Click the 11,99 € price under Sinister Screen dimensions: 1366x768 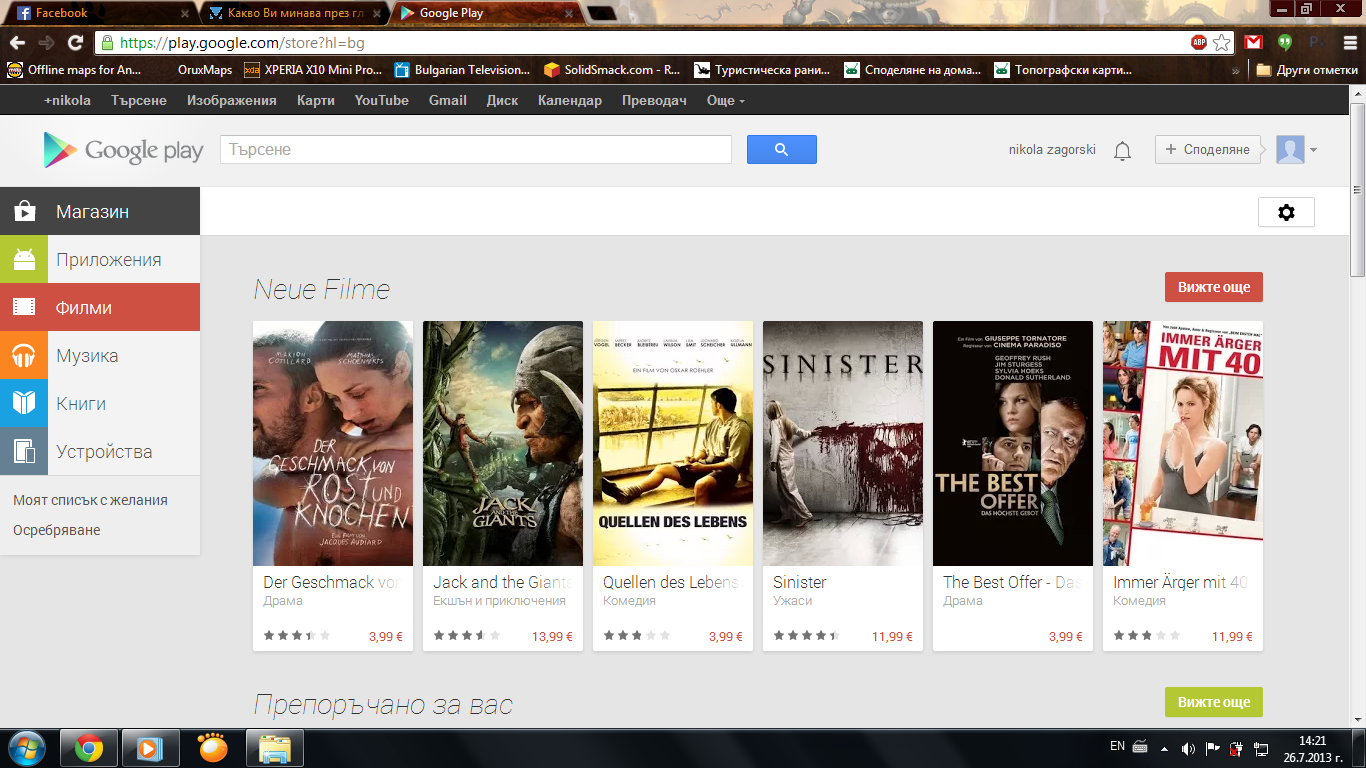tap(892, 636)
